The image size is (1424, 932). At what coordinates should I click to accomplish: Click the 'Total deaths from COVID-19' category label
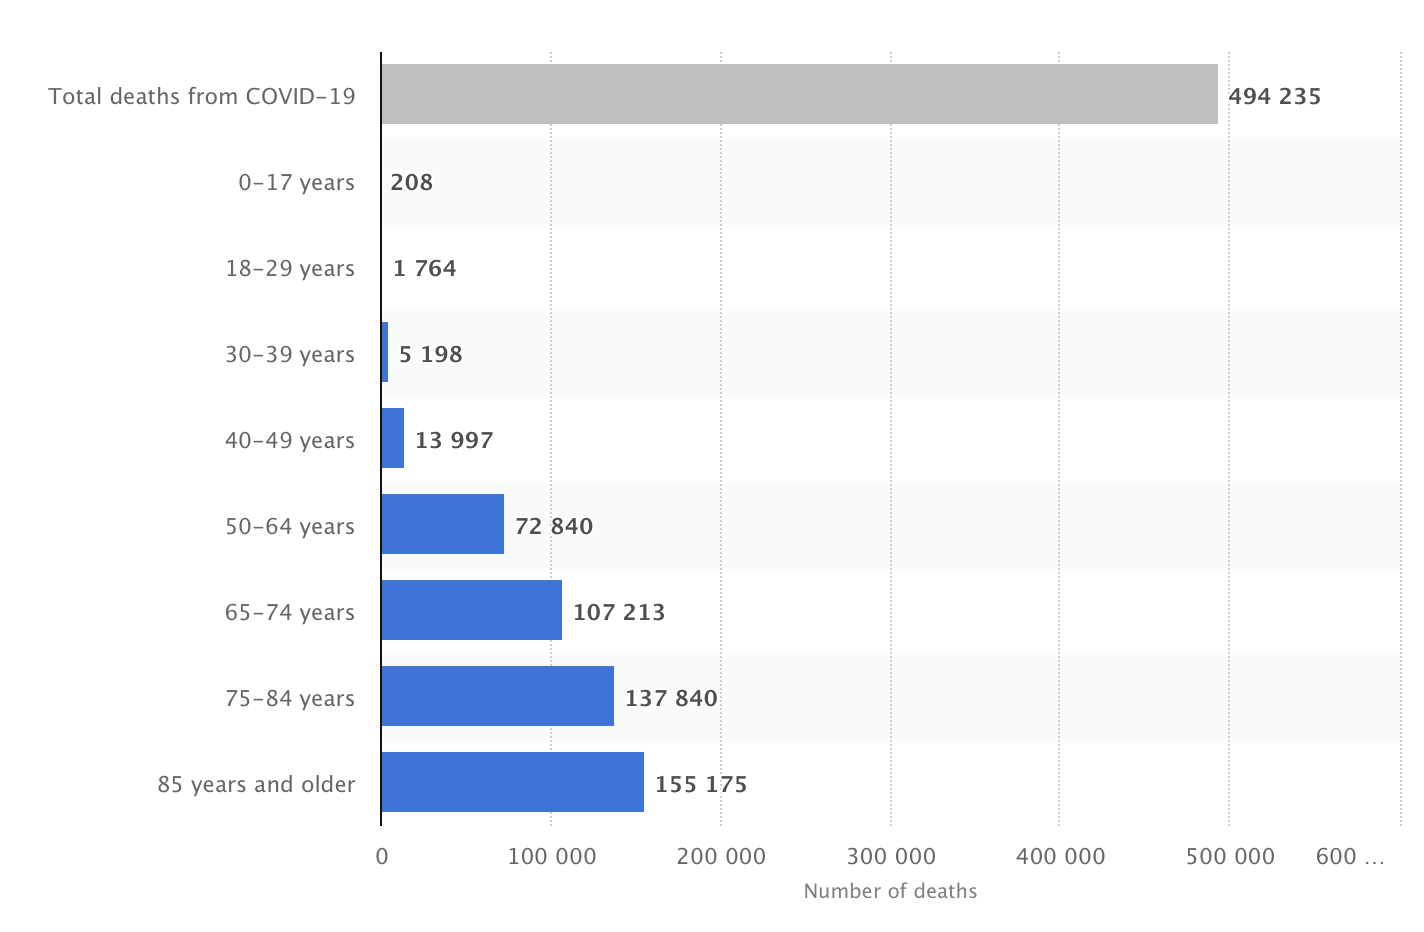point(202,97)
